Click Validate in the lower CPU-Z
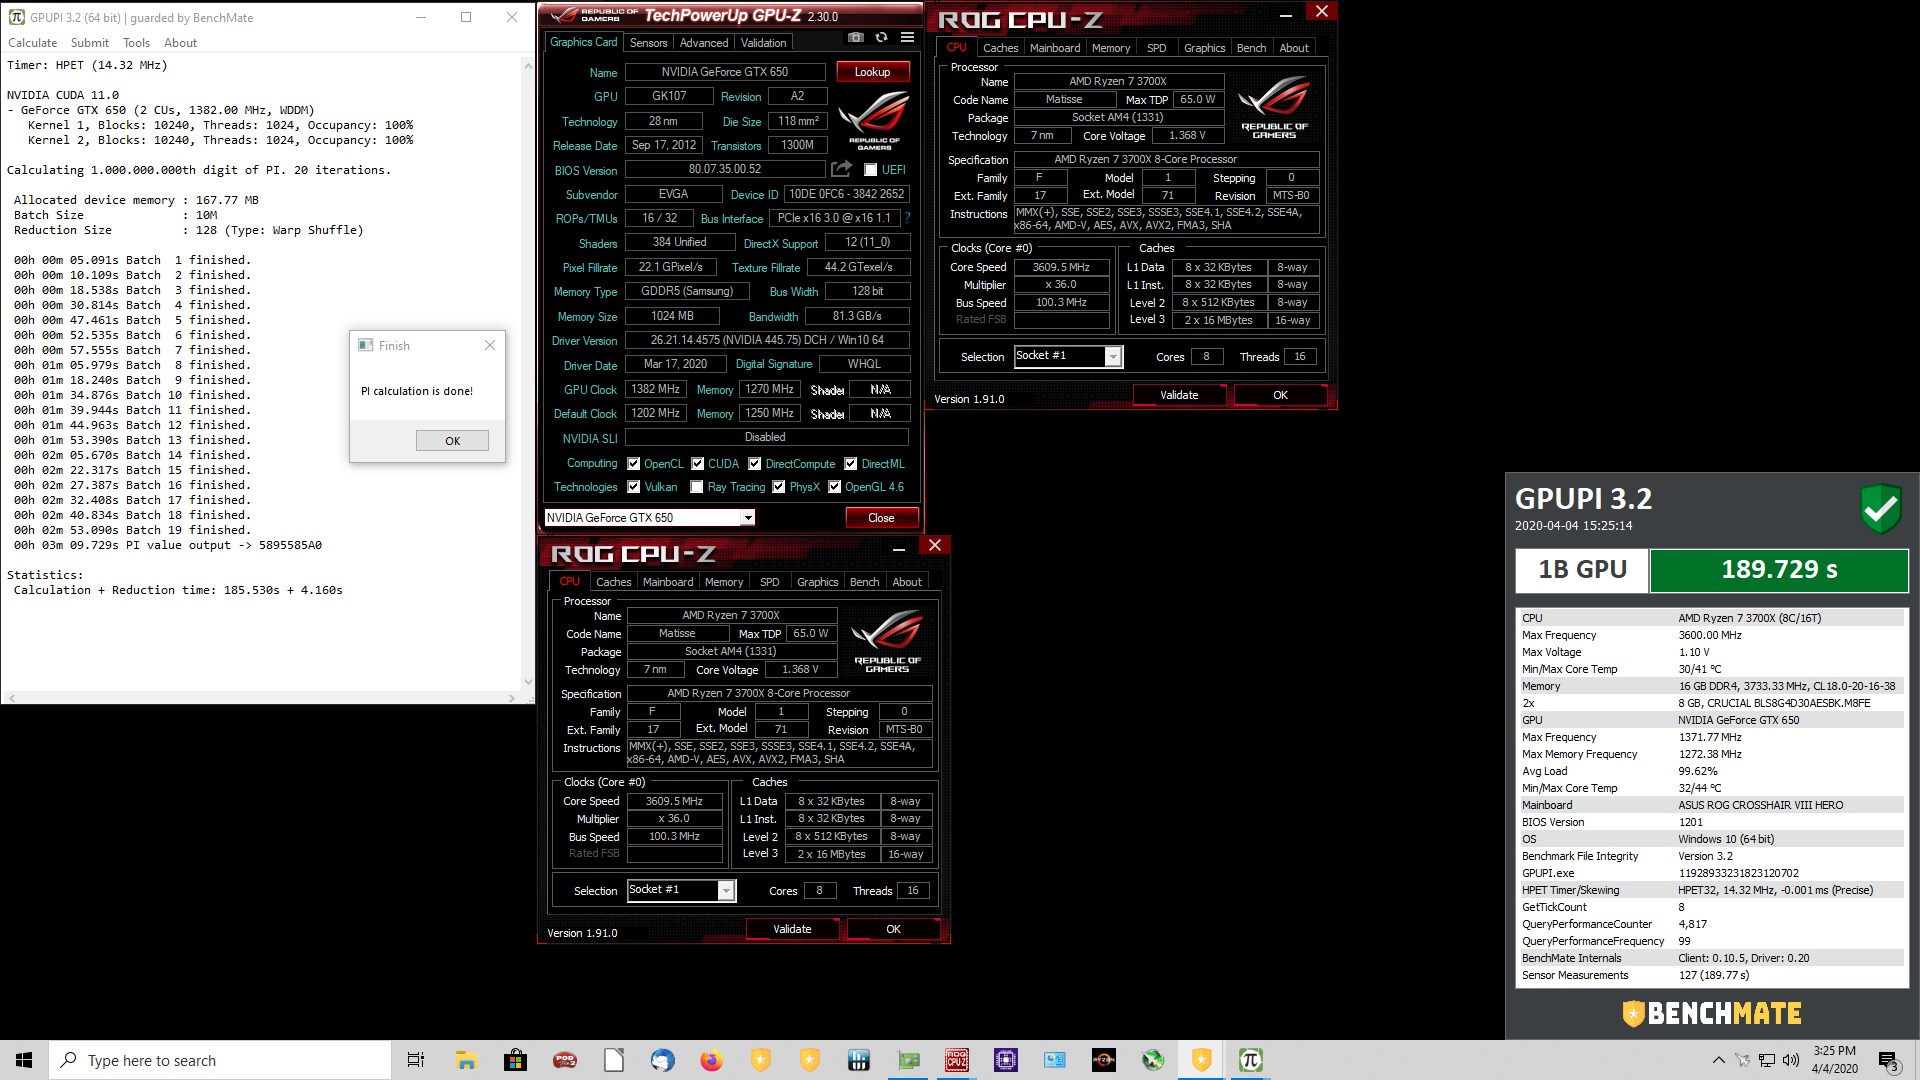 792,929
